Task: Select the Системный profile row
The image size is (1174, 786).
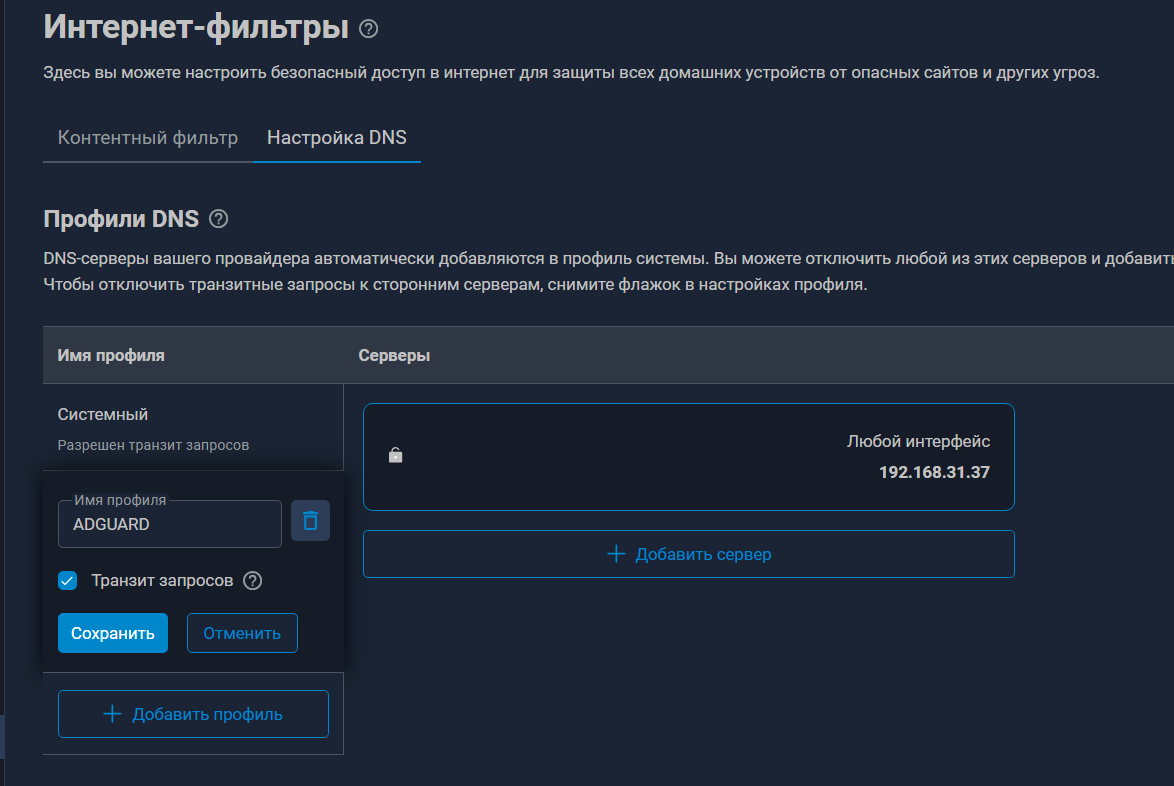Action: (103, 414)
